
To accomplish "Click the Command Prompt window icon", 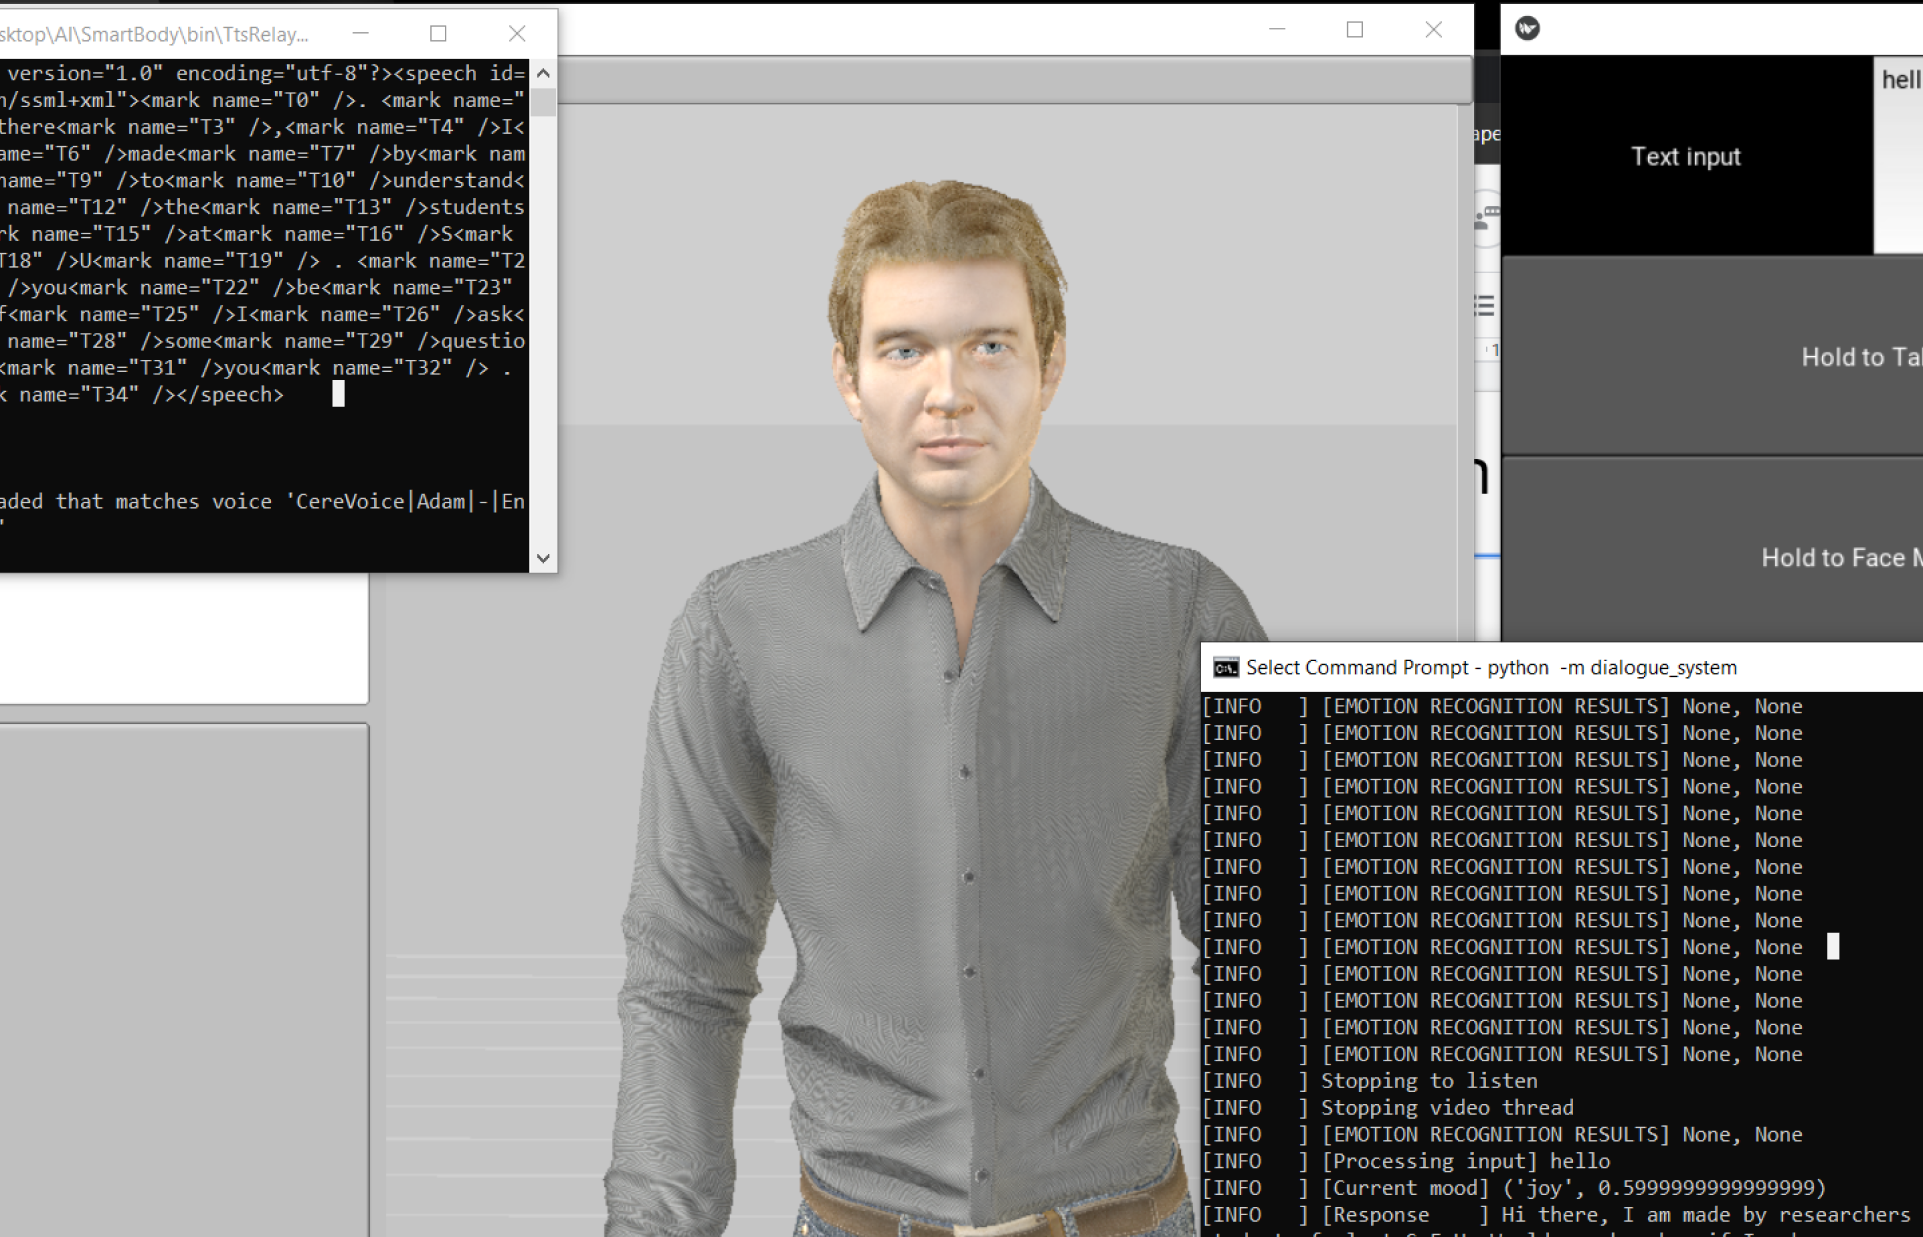I will point(1225,668).
